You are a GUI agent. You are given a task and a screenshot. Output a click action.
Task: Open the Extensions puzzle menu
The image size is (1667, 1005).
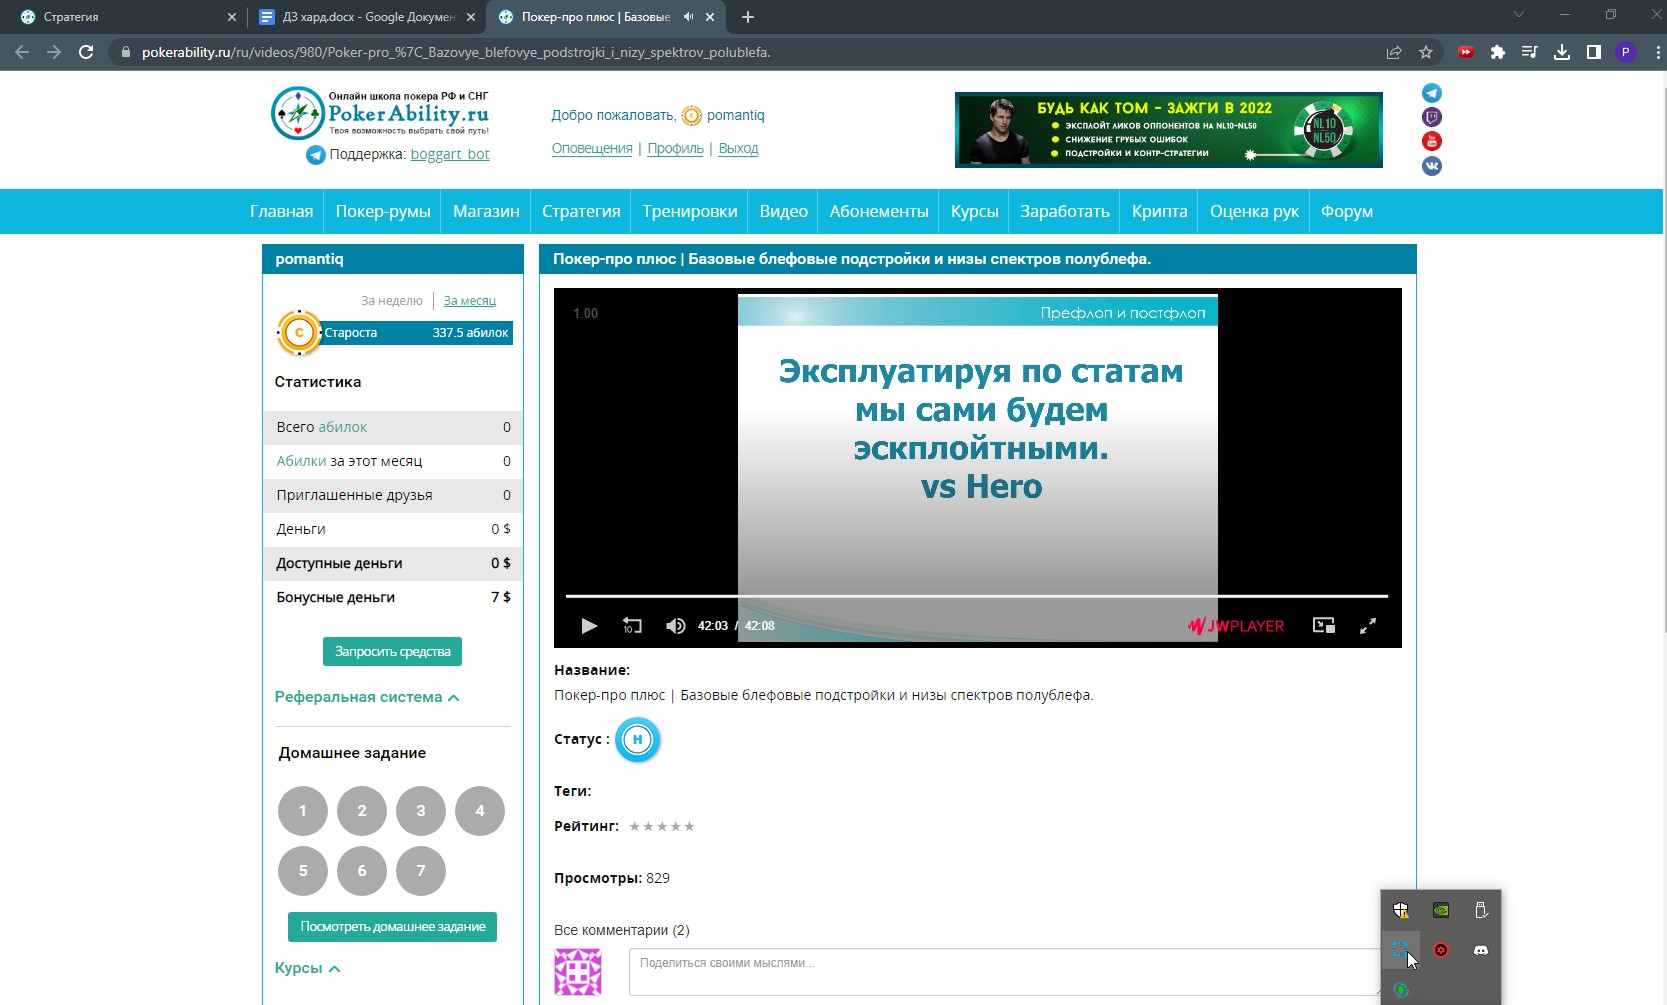[1498, 52]
